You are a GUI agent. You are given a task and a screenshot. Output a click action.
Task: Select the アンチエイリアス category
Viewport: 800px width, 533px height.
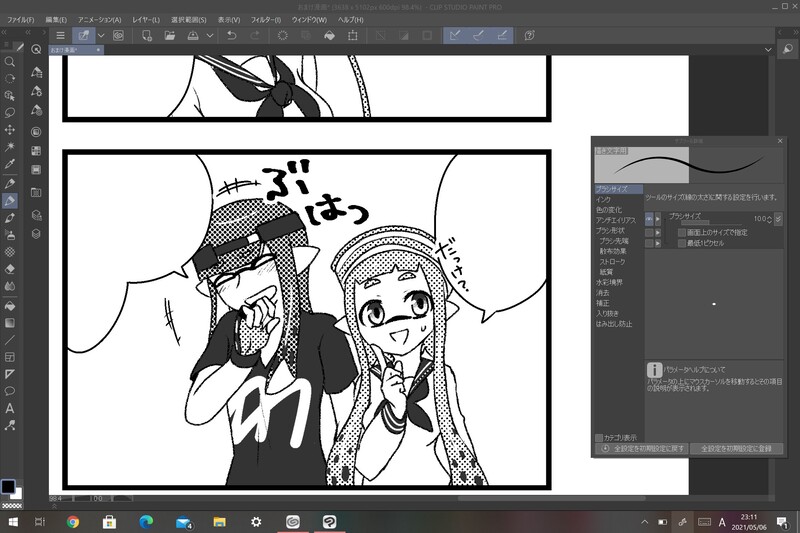[x=618, y=220]
